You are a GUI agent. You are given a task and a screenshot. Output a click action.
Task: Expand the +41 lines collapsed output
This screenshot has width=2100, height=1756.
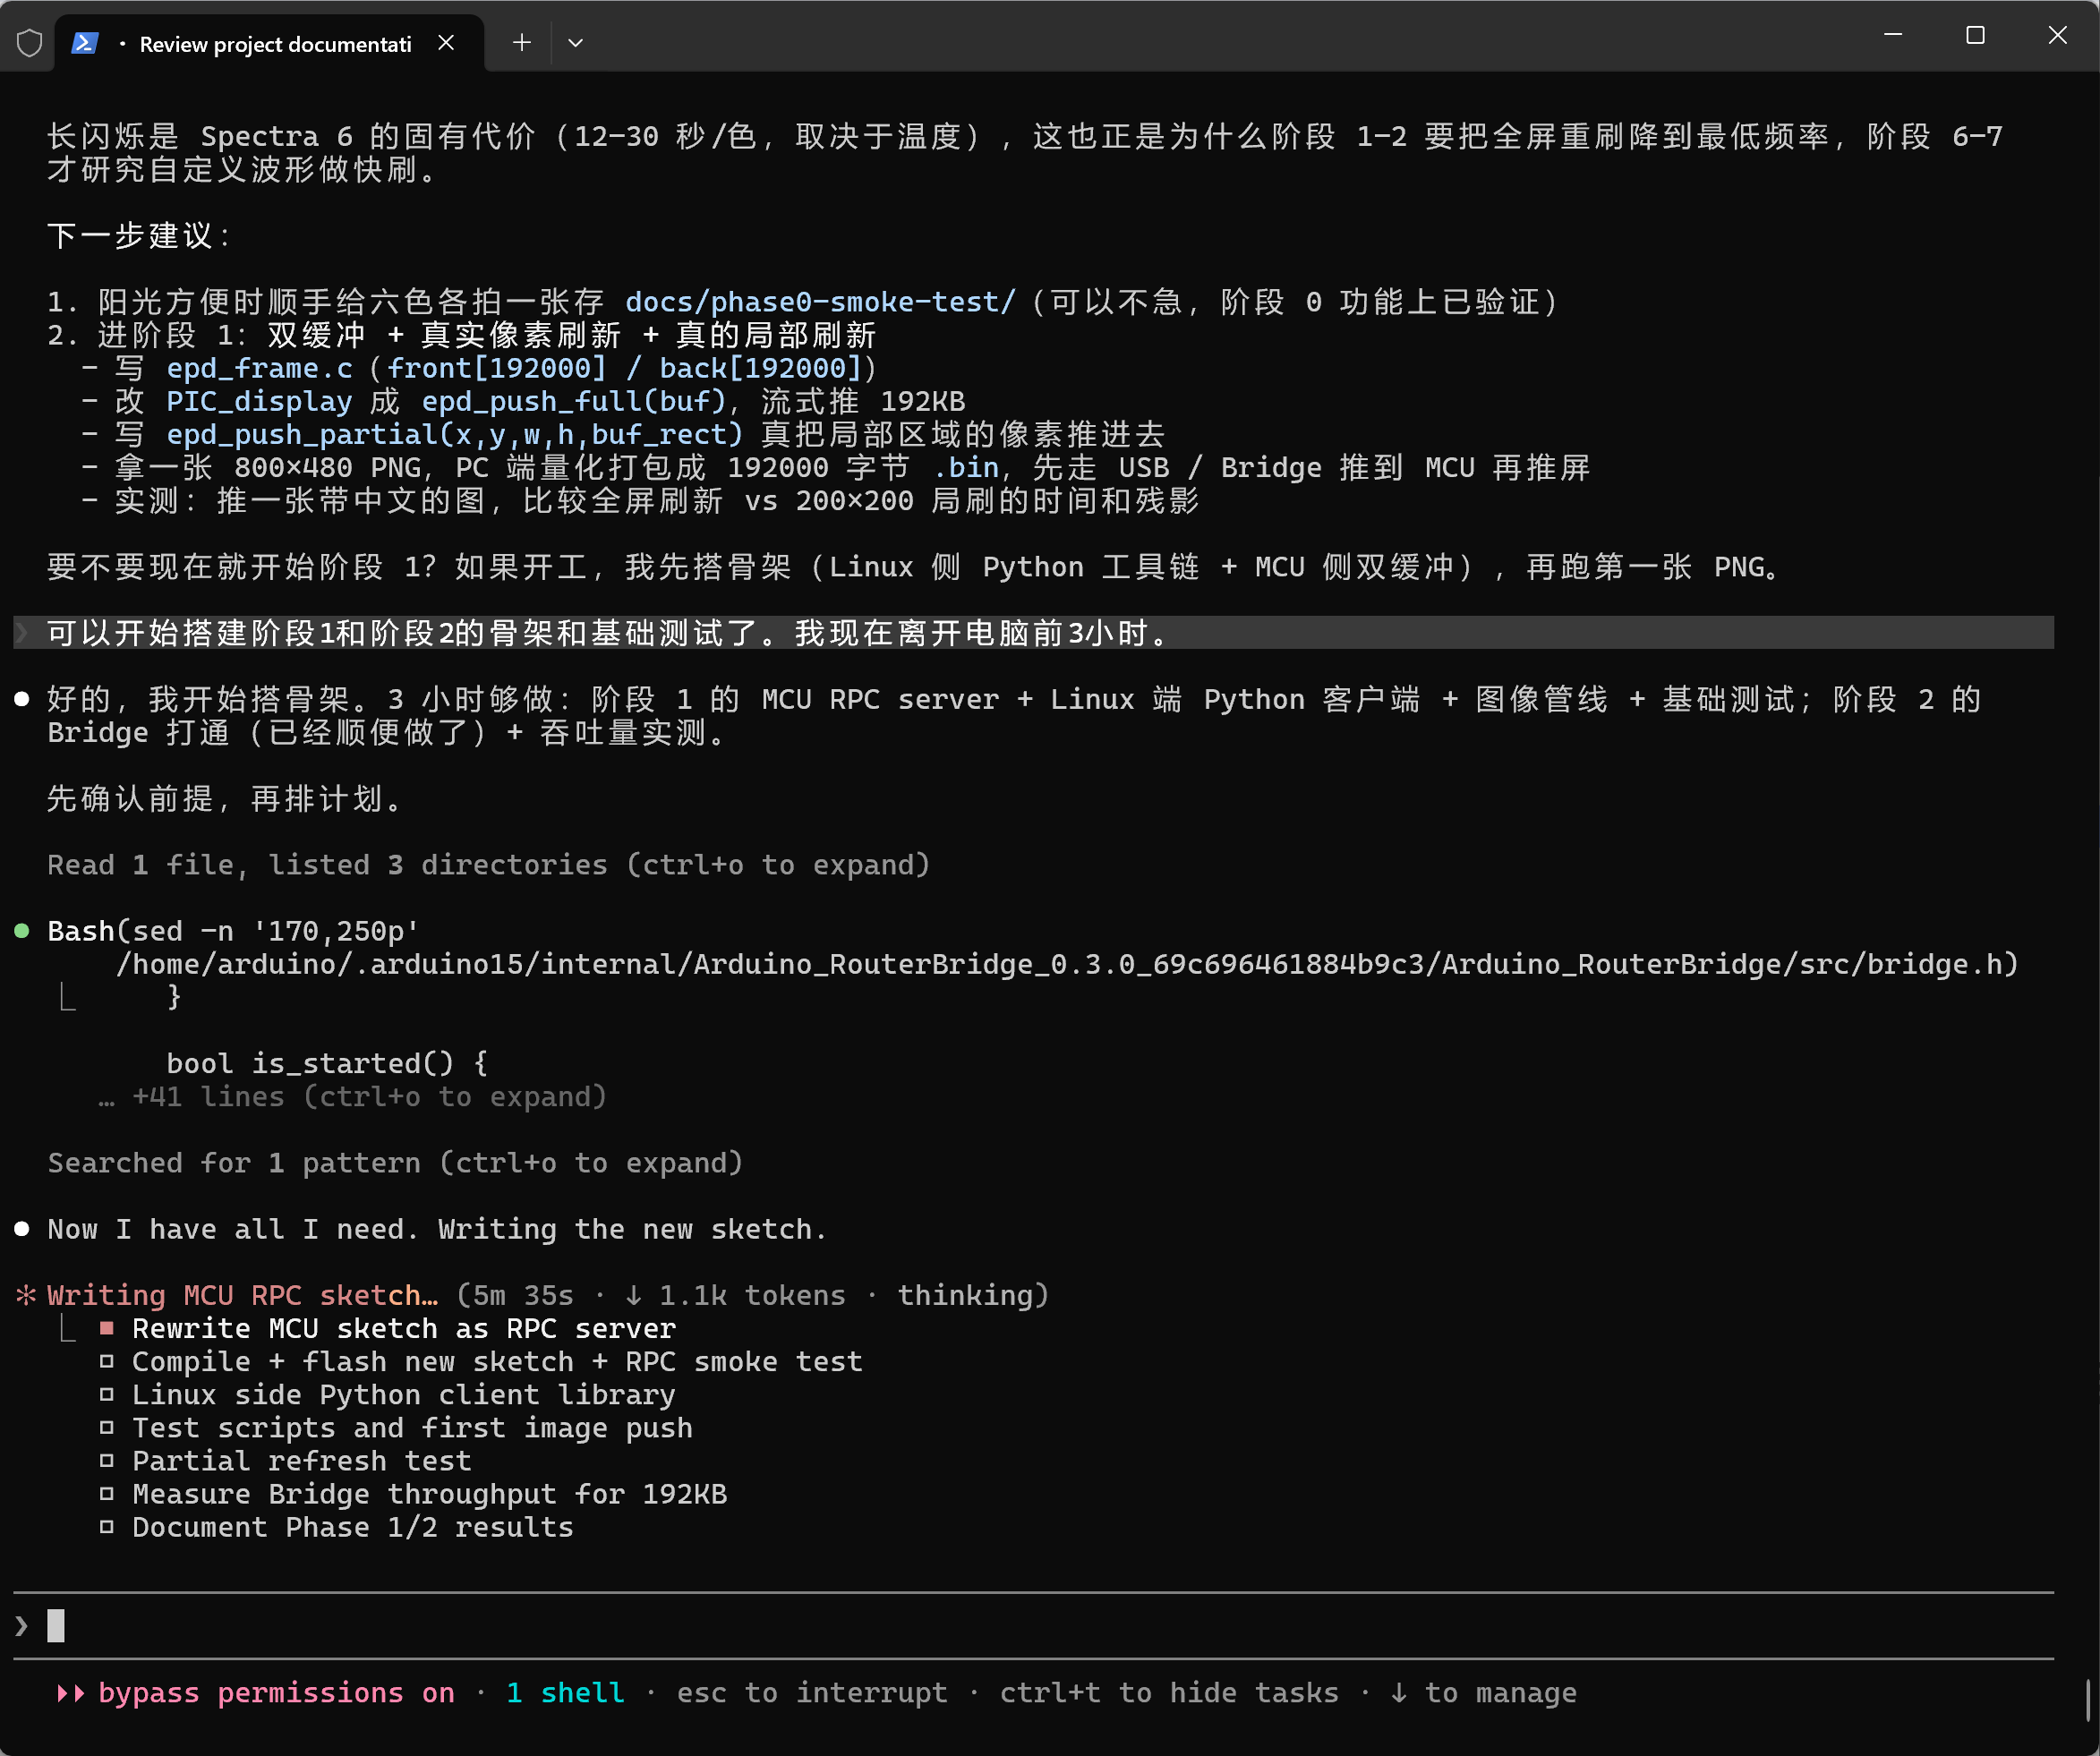click(352, 1097)
